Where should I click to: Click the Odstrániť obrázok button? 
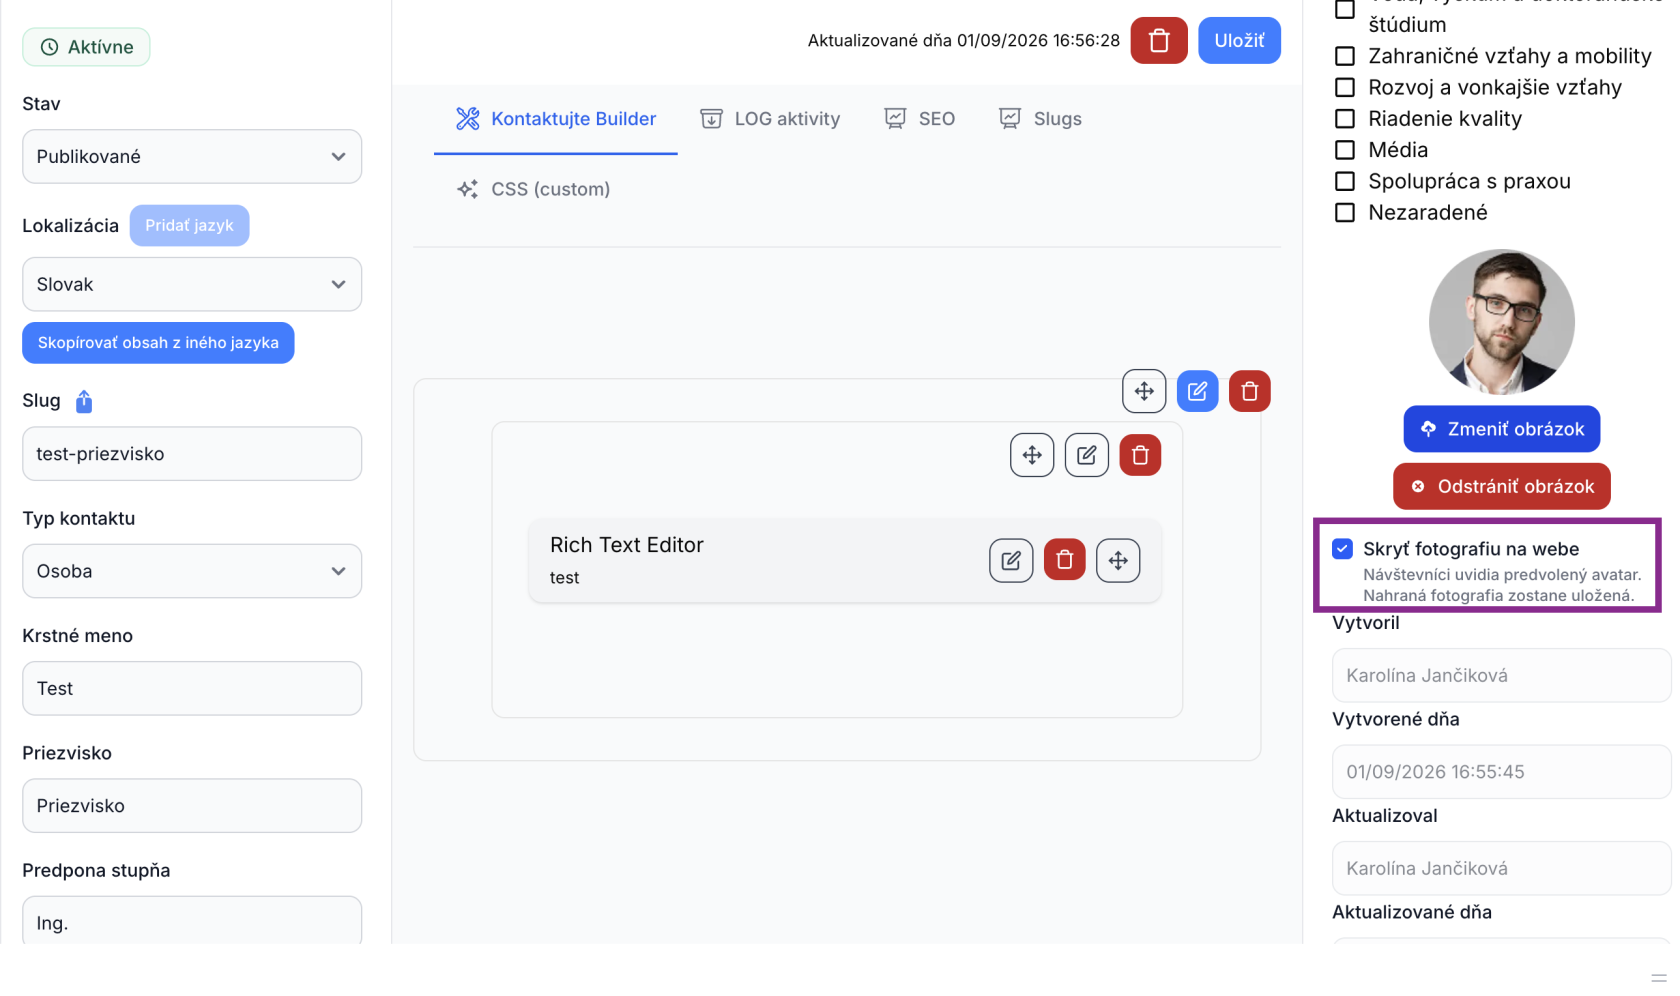[x=1502, y=486]
